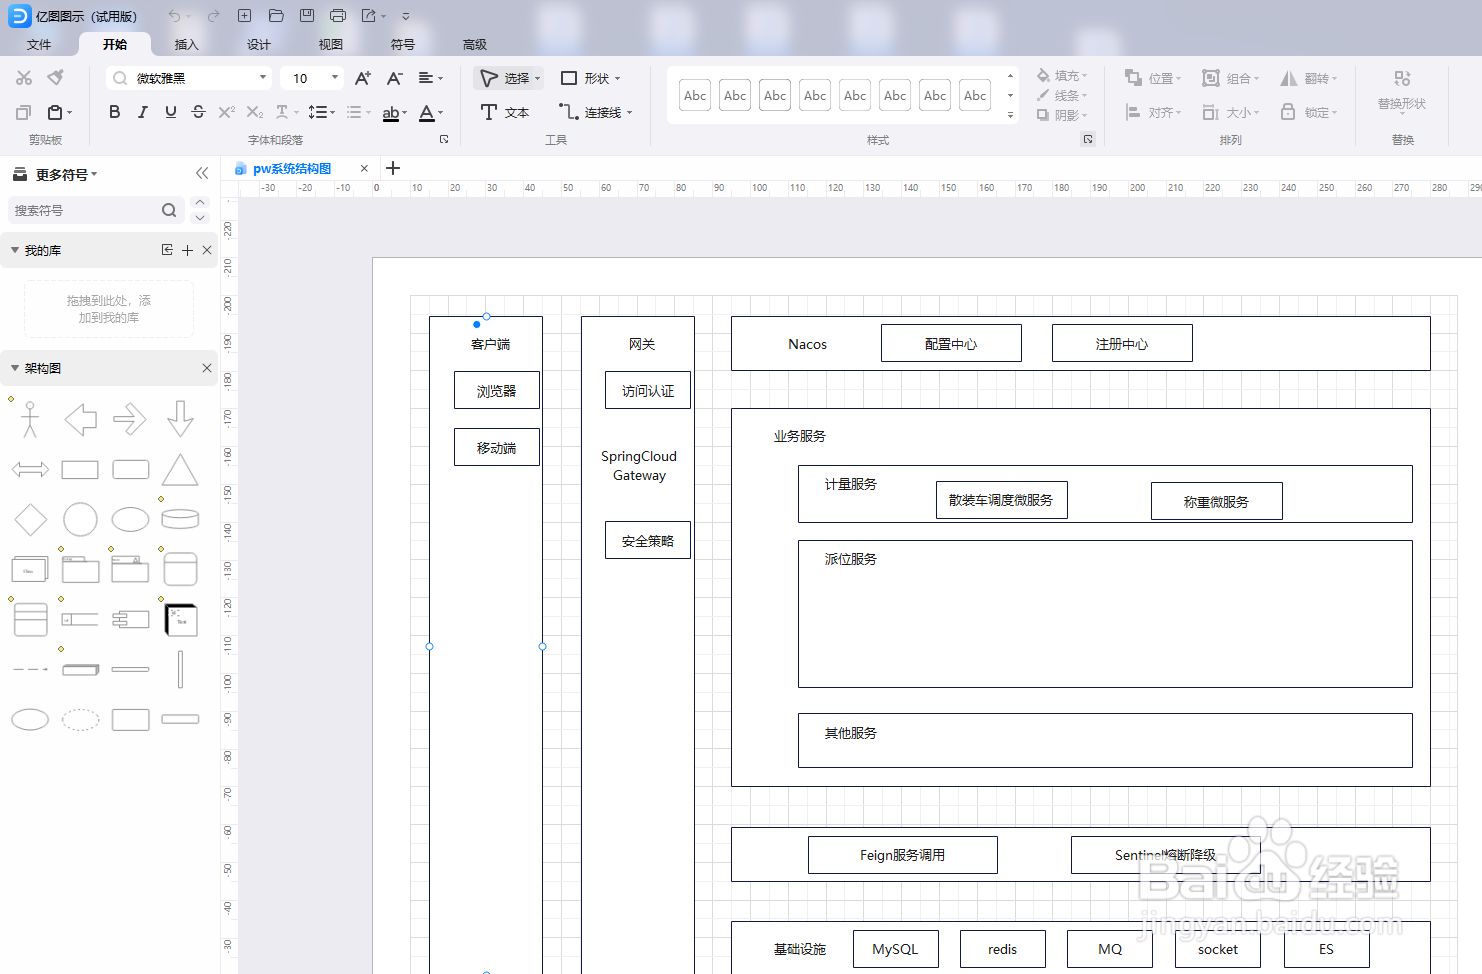Click the Undo icon in title bar
1482x974 pixels.
point(175,16)
